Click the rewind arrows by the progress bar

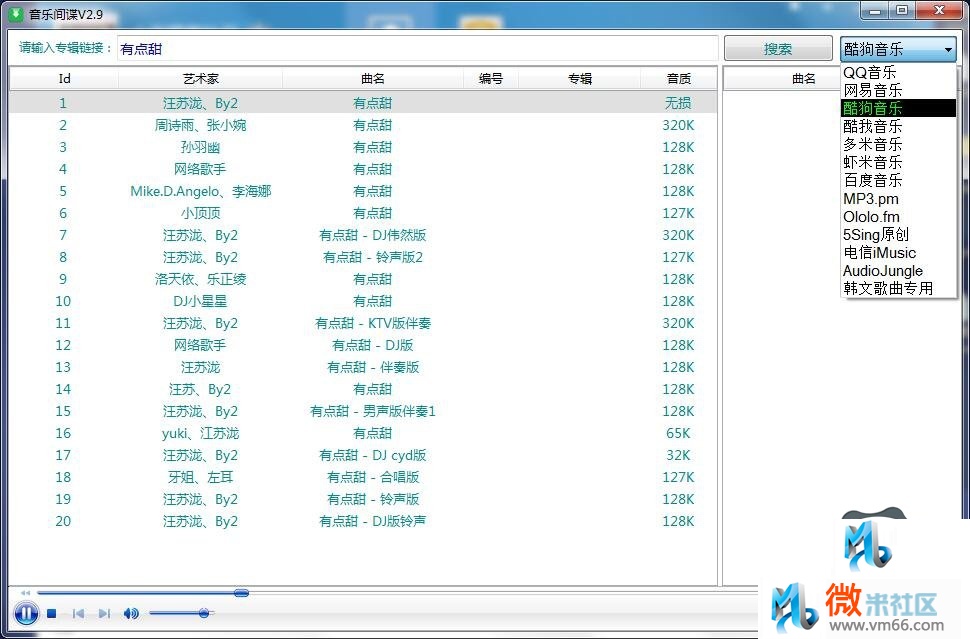pyautogui.click(x=25, y=593)
